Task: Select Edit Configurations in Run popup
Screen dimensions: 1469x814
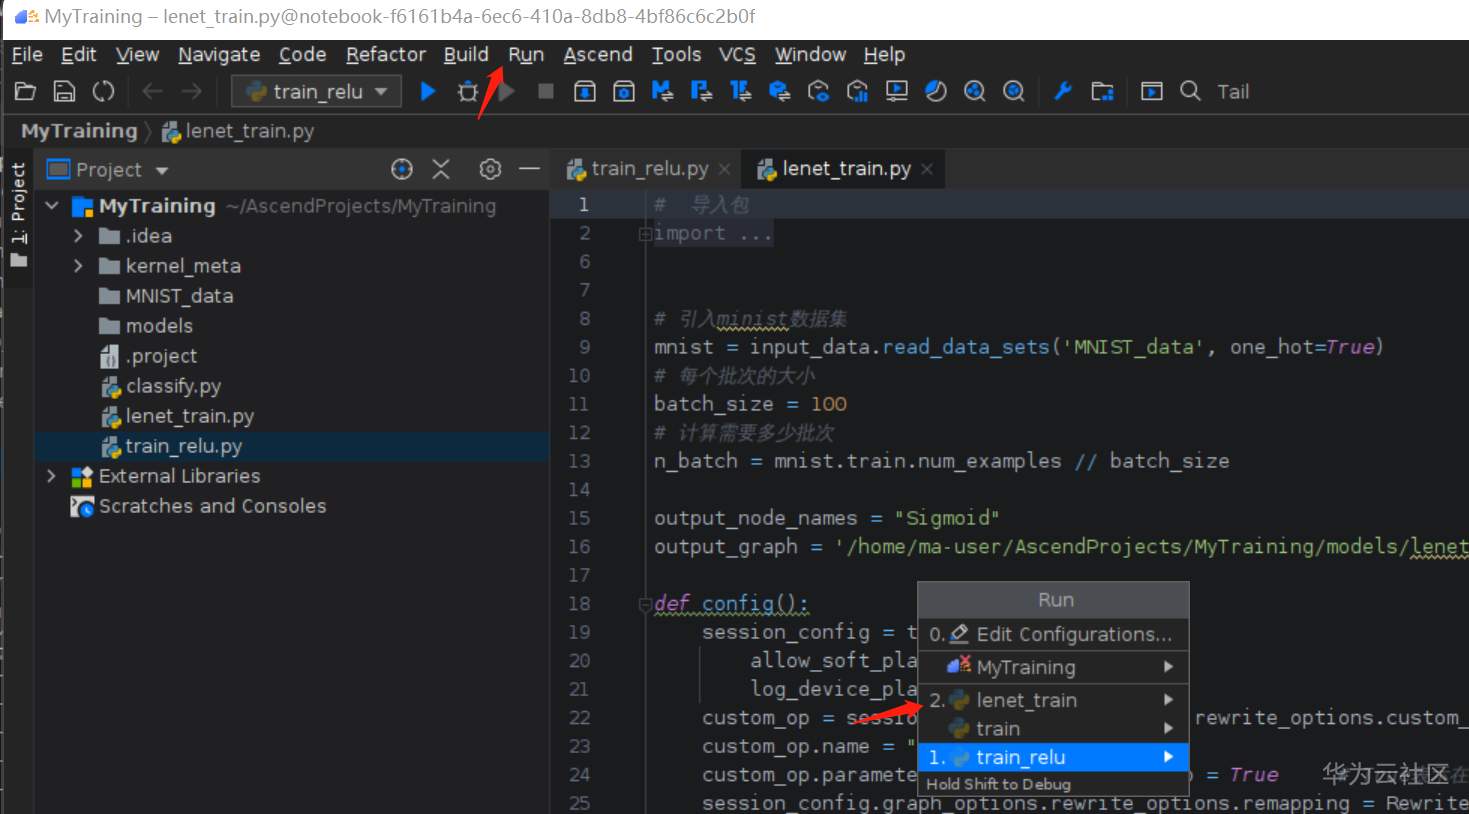Action: point(1072,634)
